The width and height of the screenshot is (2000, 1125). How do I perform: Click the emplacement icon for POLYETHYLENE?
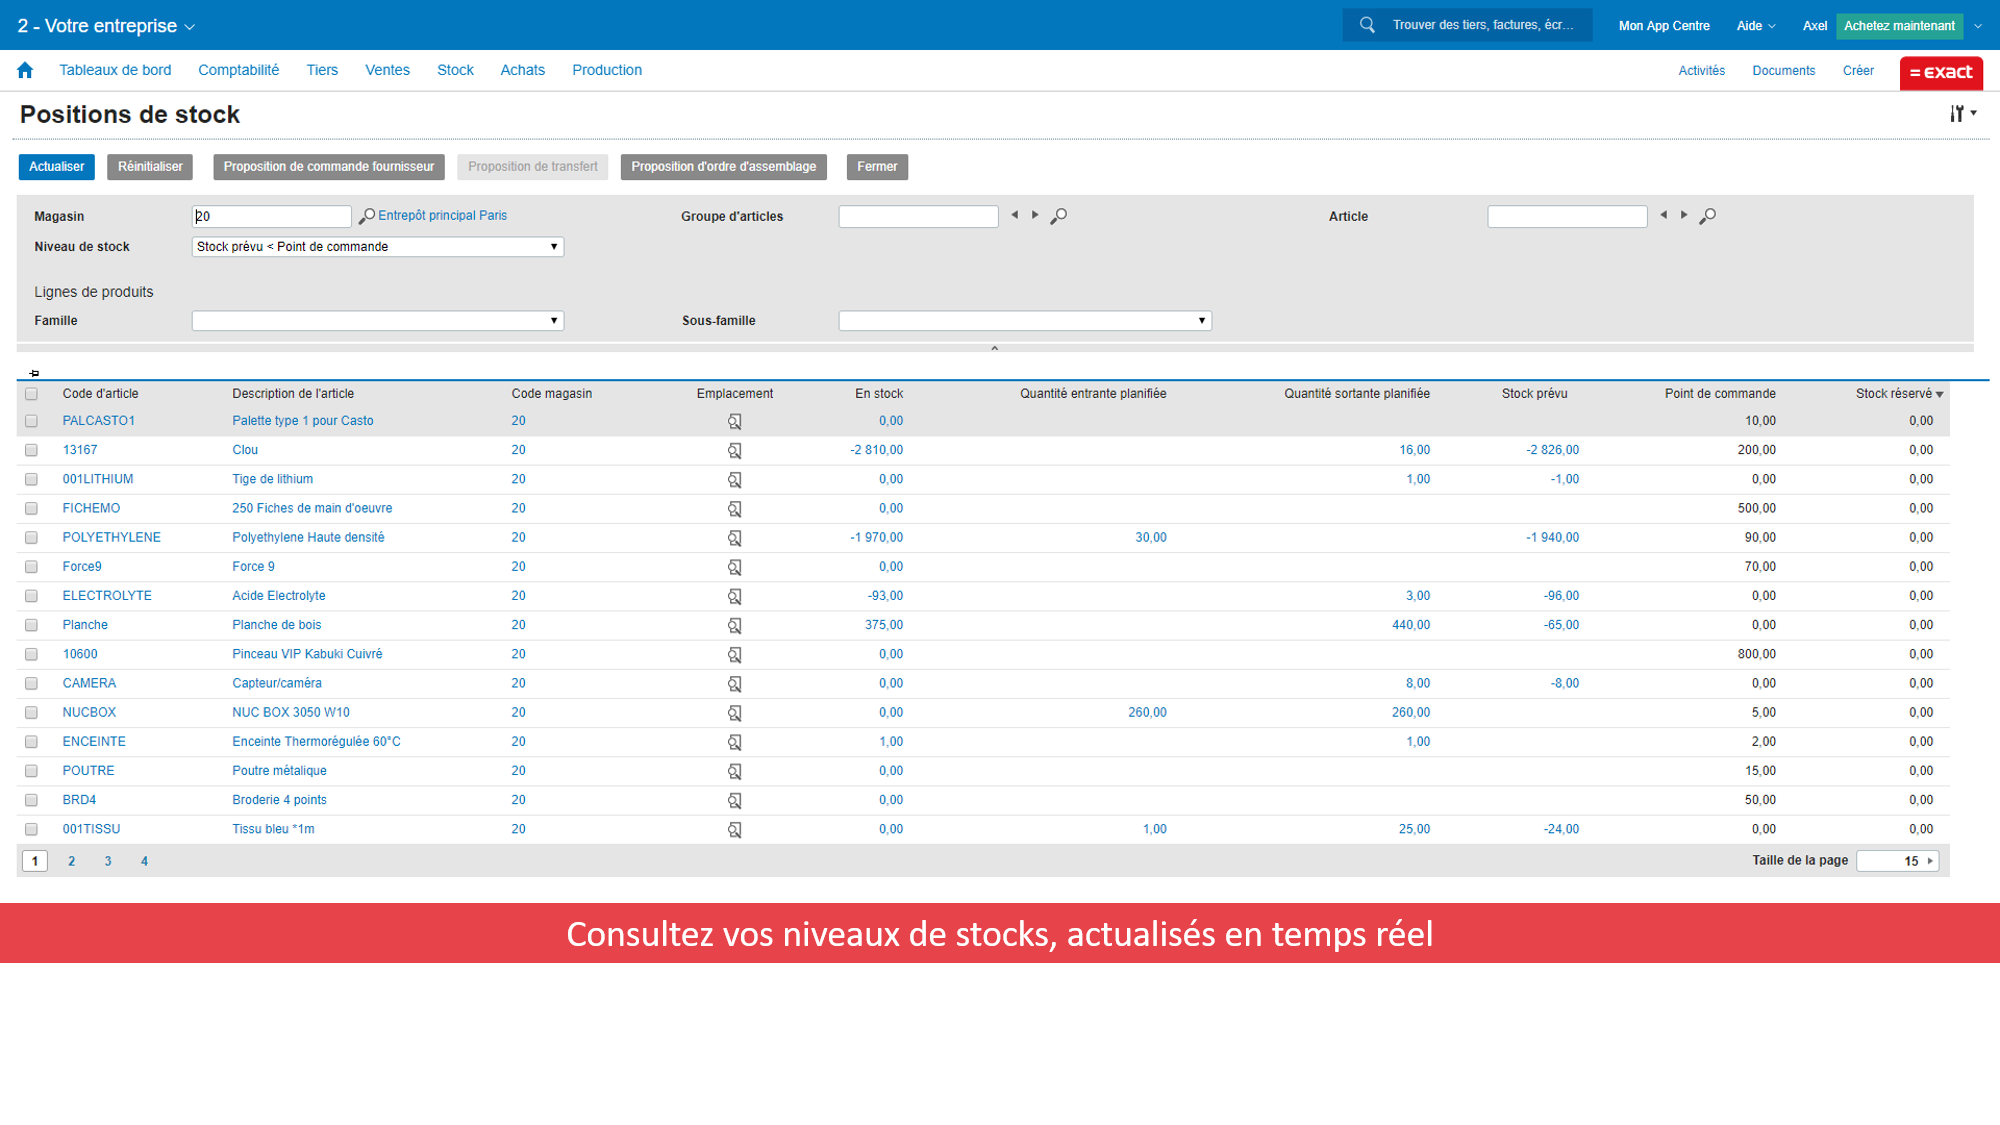tap(735, 537)
